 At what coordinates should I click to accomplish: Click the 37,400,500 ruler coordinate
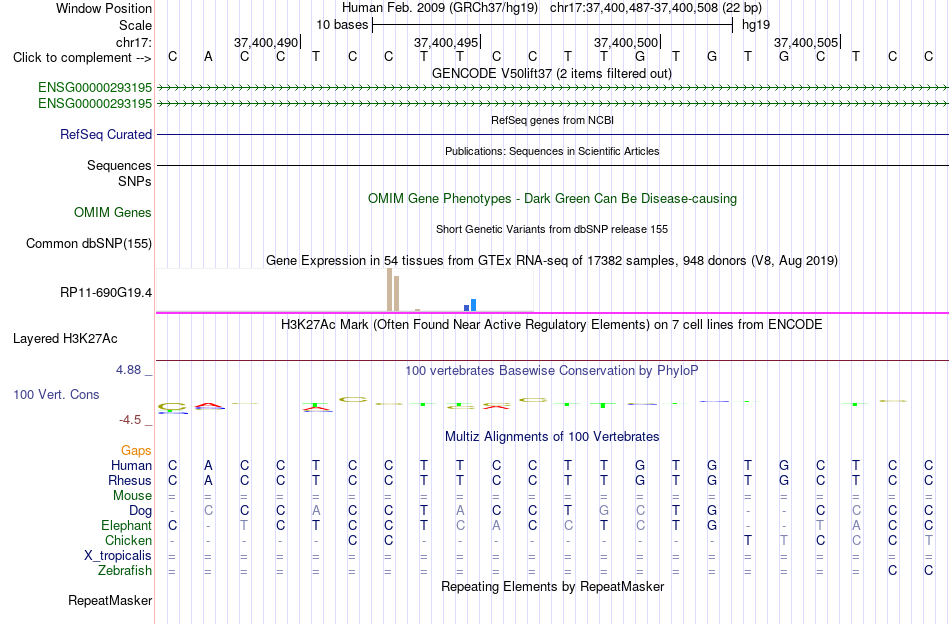point(625,42)
